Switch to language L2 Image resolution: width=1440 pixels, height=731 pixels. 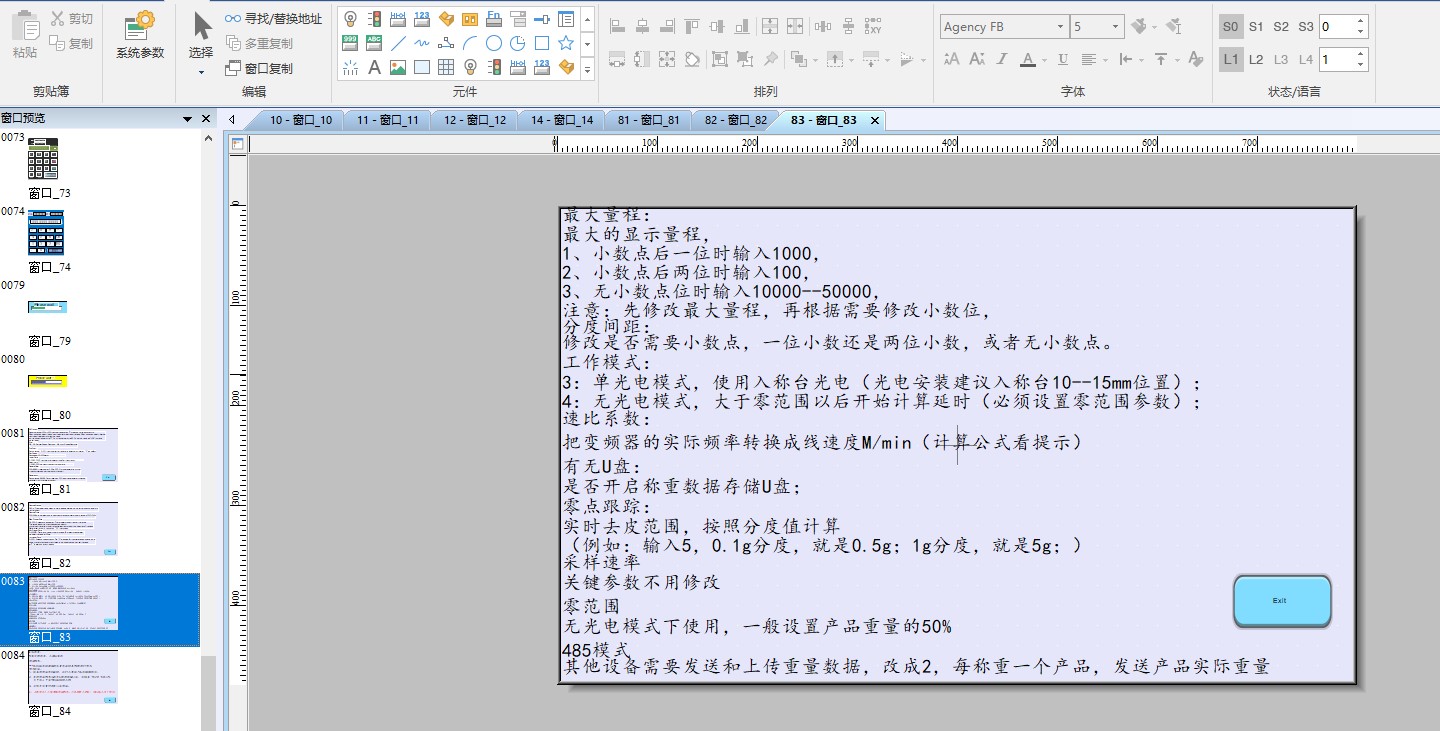(x=1256, y=60)
